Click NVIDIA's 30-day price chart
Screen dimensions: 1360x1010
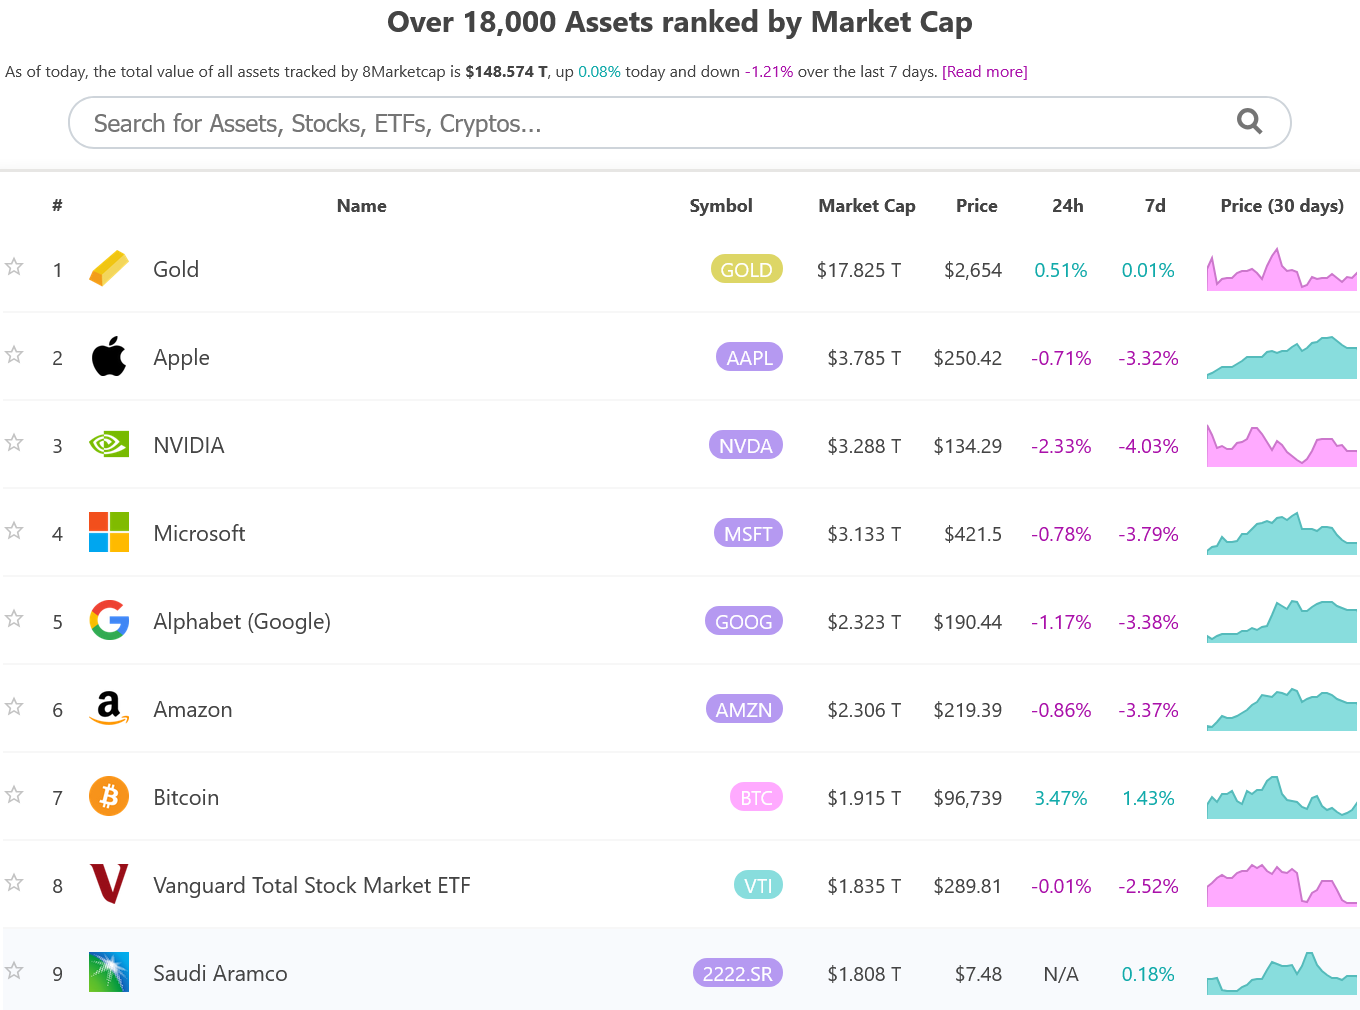[x=1282, y=445]
